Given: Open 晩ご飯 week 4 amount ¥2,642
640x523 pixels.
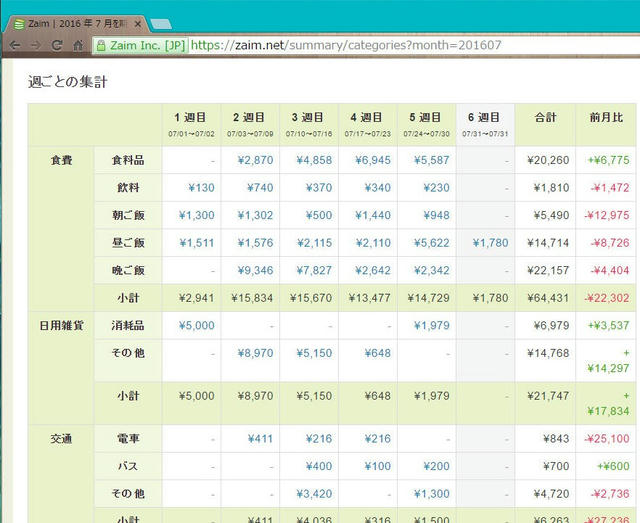Looking at the screenshot, I should point(373,270).
